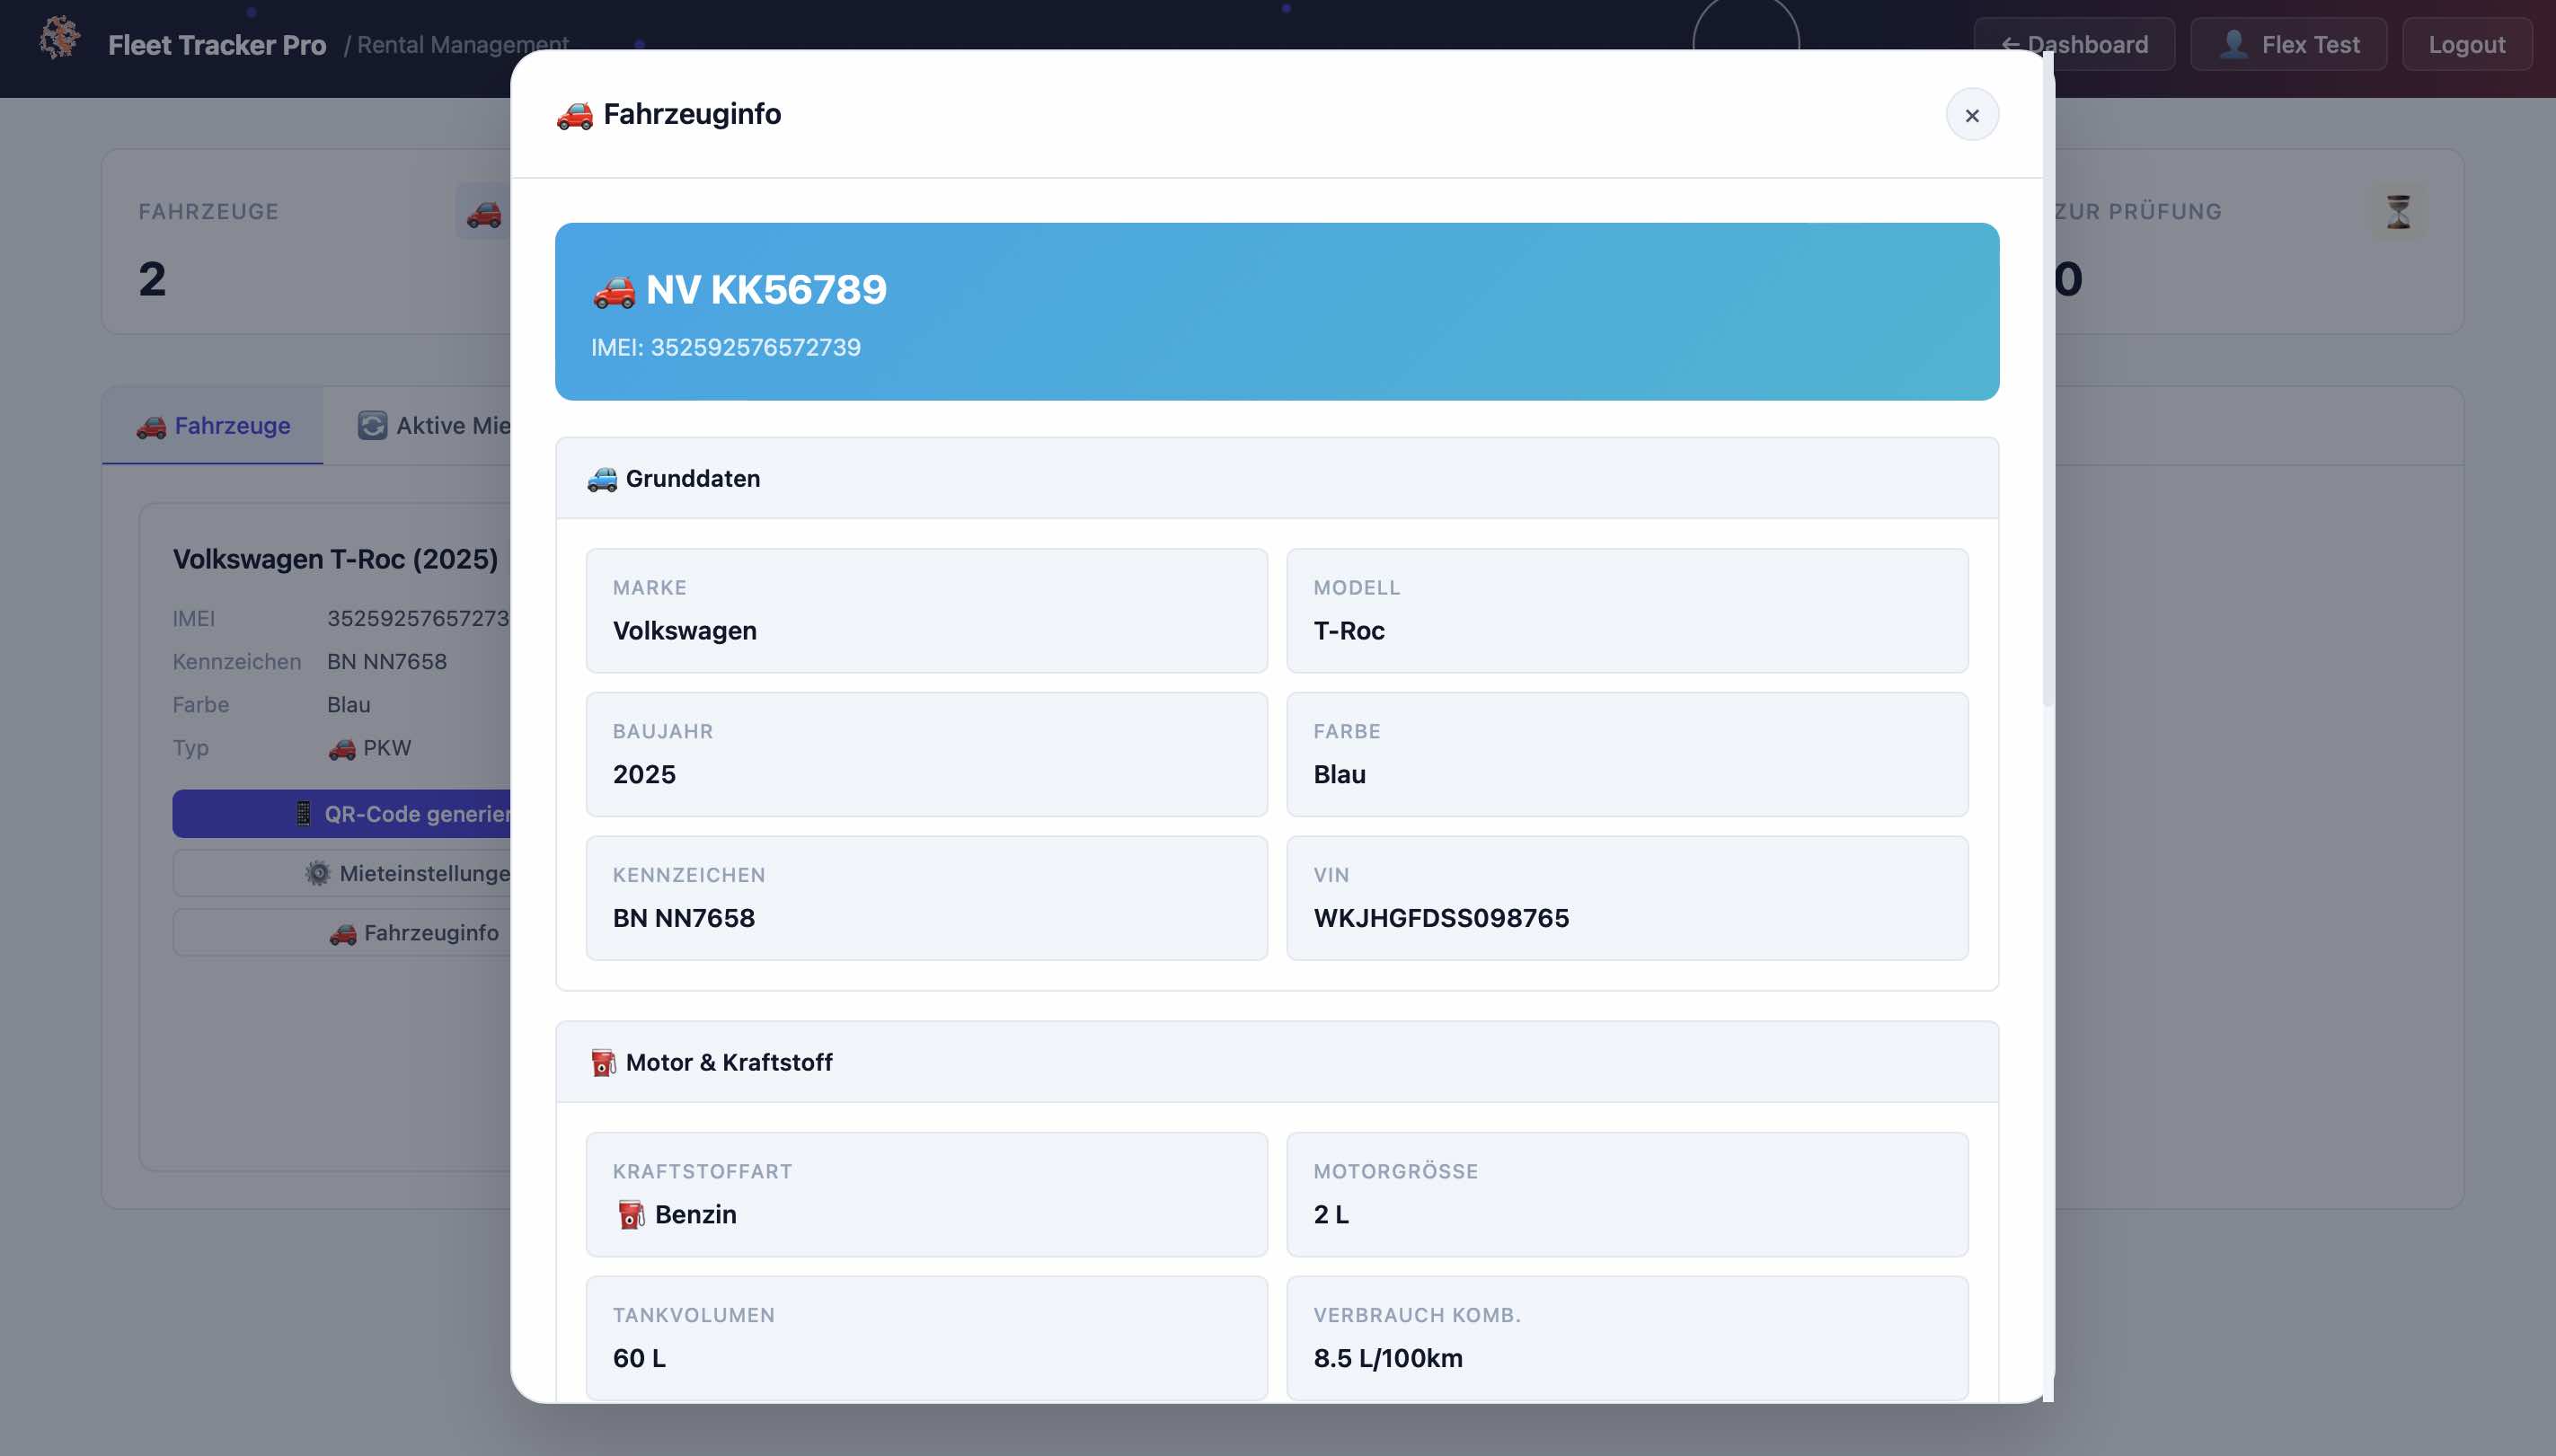Click the phone icon on QR-Code button

[303, 814]
